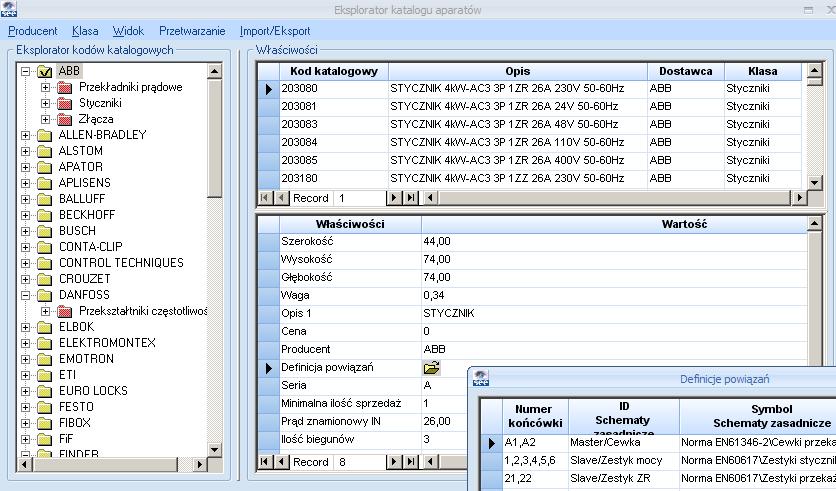836x491 pixels.
Task: Go to last record in catalog grid
Action: pyautogui.click(x=411, y=198)
